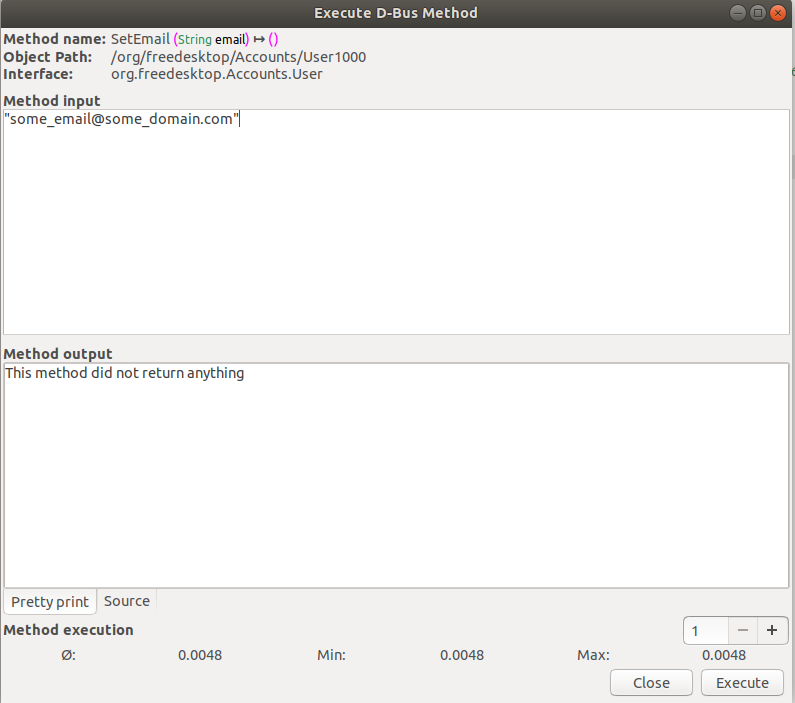Viewport: 795px width, 703px height.
Task: Click the Min execution time value
Action: tap(461, 655)
